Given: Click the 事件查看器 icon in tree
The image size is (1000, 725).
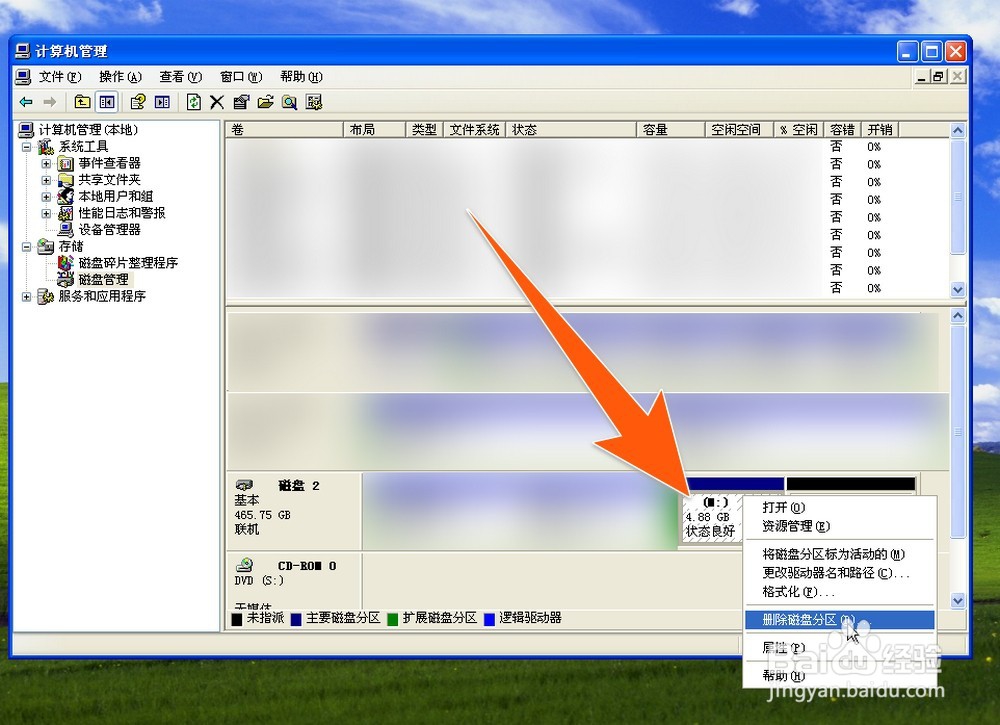Looking at the screenshot, I should point(66,164).
